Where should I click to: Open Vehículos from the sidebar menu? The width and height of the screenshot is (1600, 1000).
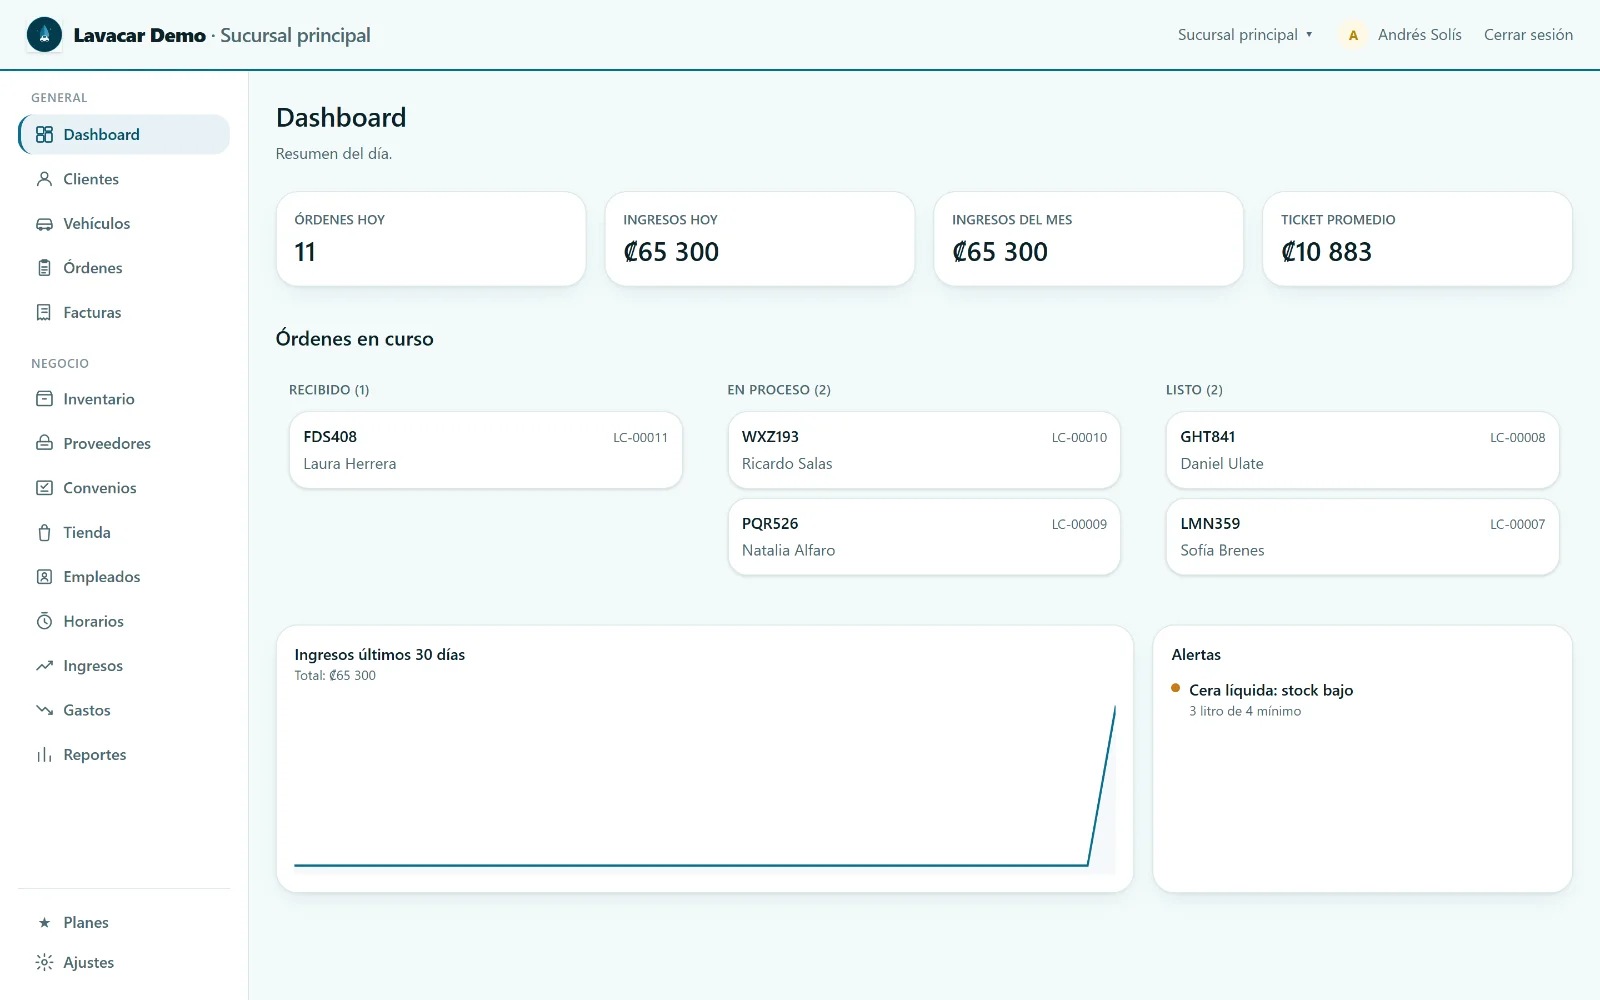tap(124, 224)
